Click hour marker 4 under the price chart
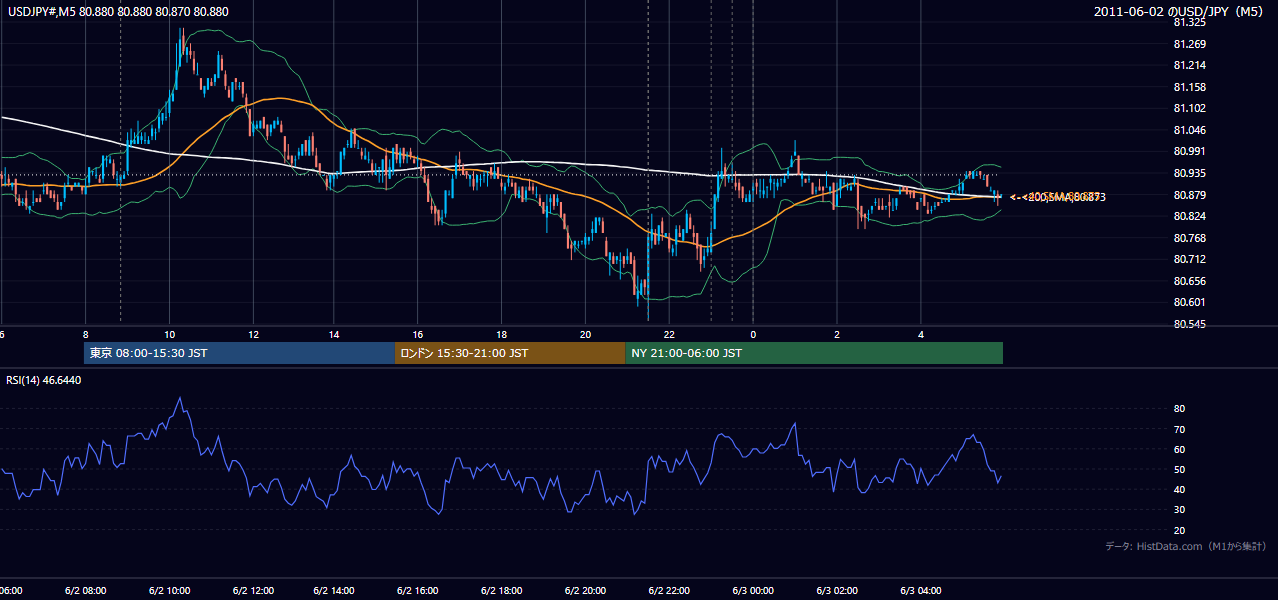The image size is (1278, 600). 920,334
